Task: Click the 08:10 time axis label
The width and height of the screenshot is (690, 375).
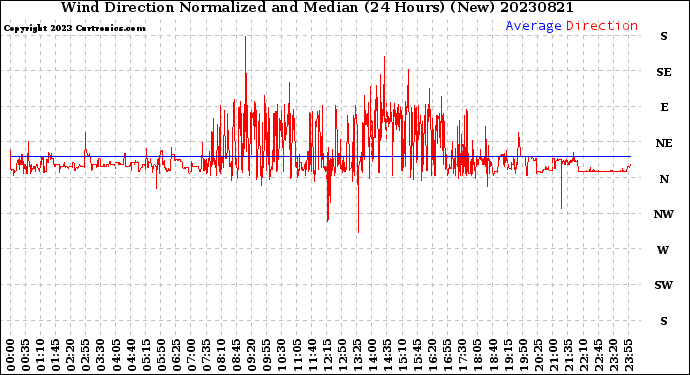Action: tap(222, 355)
